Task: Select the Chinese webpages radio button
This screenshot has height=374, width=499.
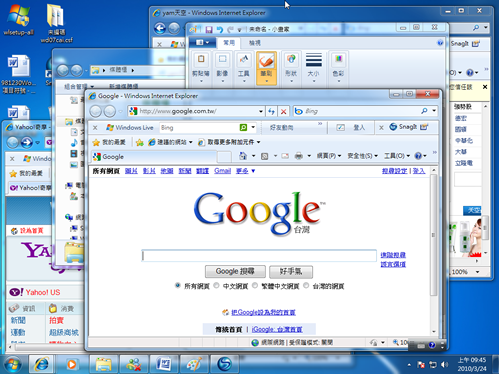Action: [216, 286]
